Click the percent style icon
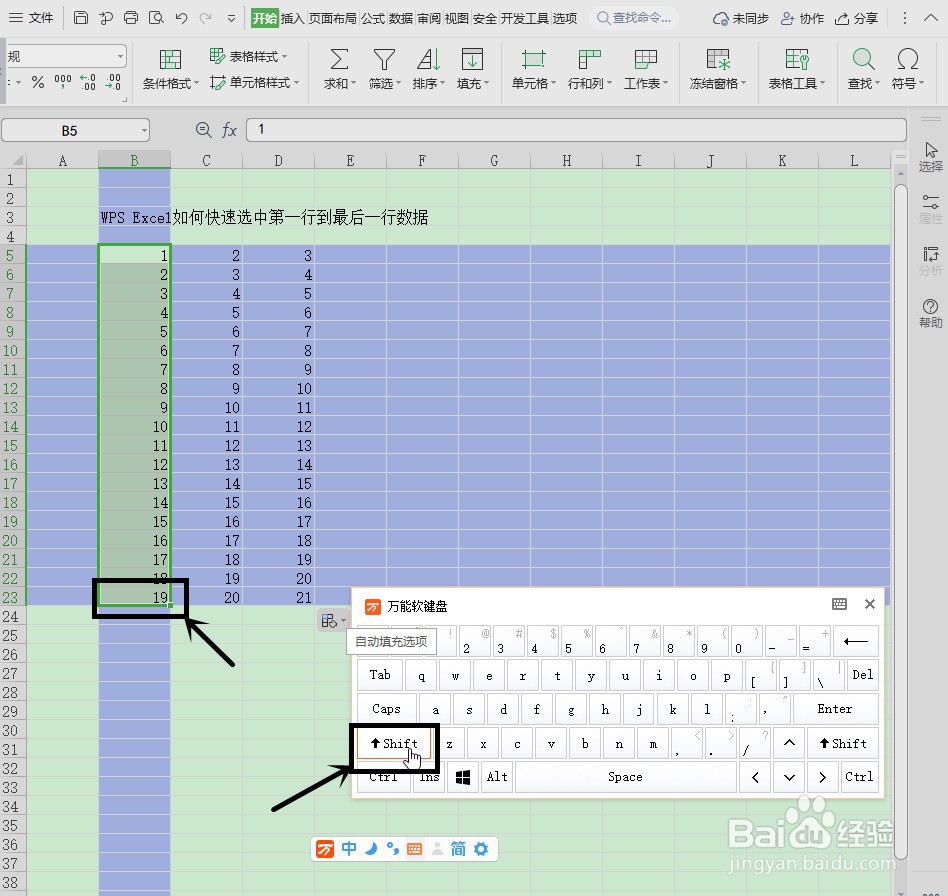Screen dimensions: 948x896 (x=38, y=82)
